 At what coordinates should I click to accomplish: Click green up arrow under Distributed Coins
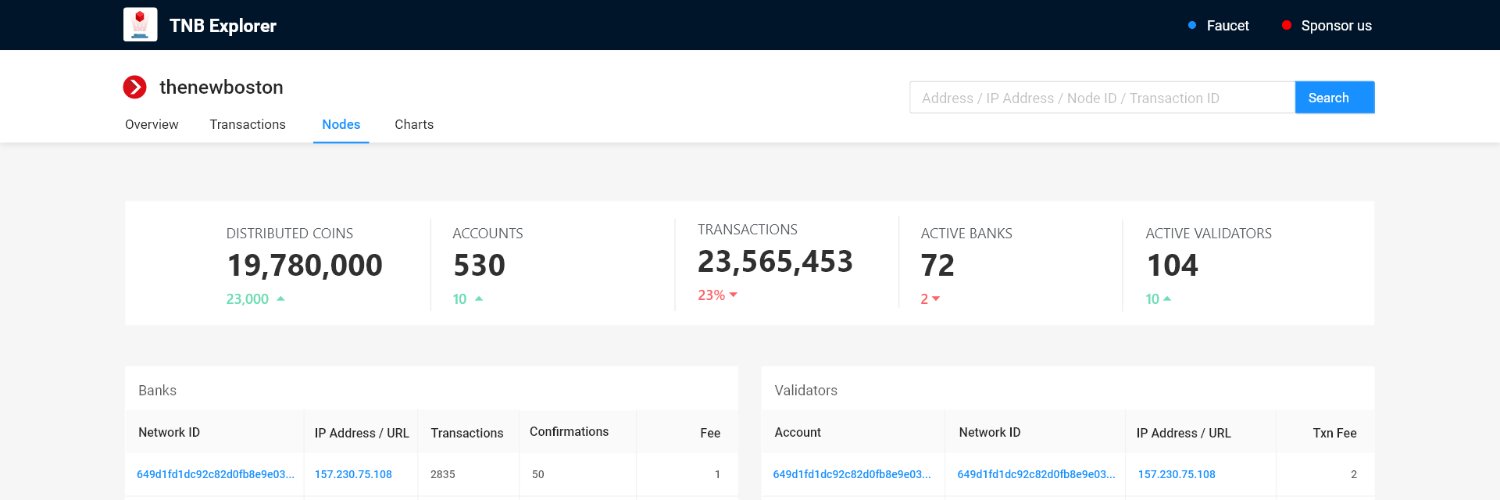click(280, 298)
